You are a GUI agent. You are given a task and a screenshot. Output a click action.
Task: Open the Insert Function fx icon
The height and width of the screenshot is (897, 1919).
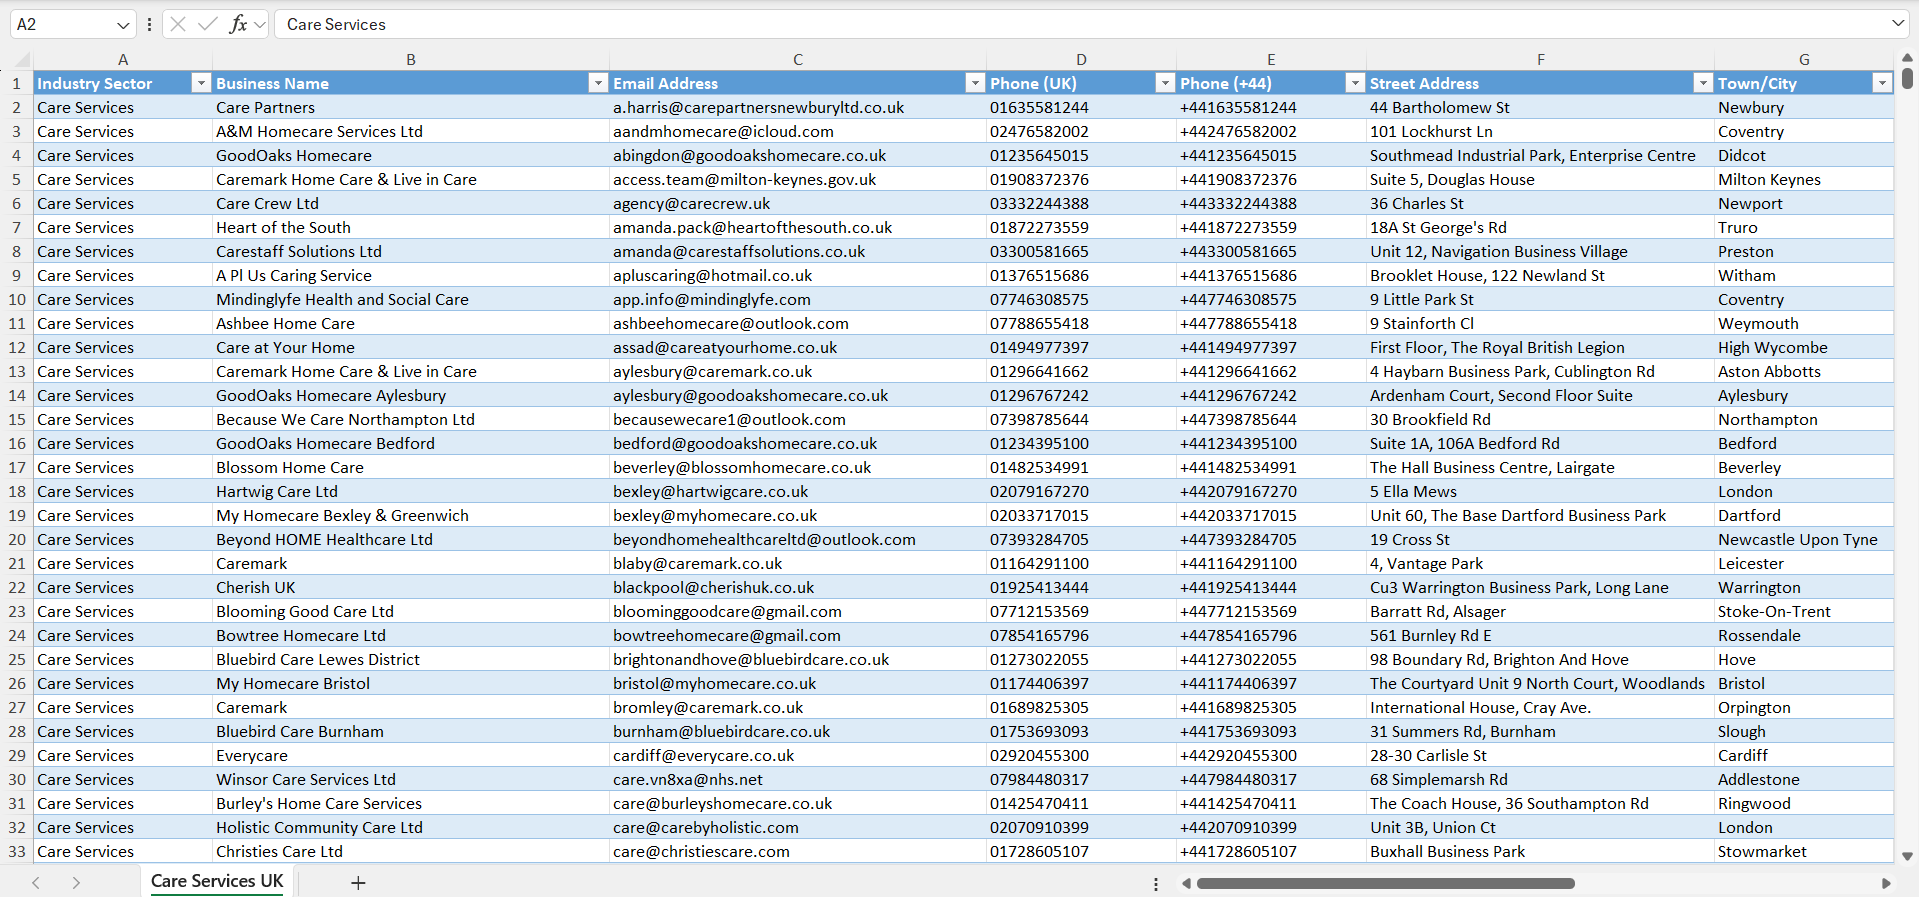coord(238,24)
